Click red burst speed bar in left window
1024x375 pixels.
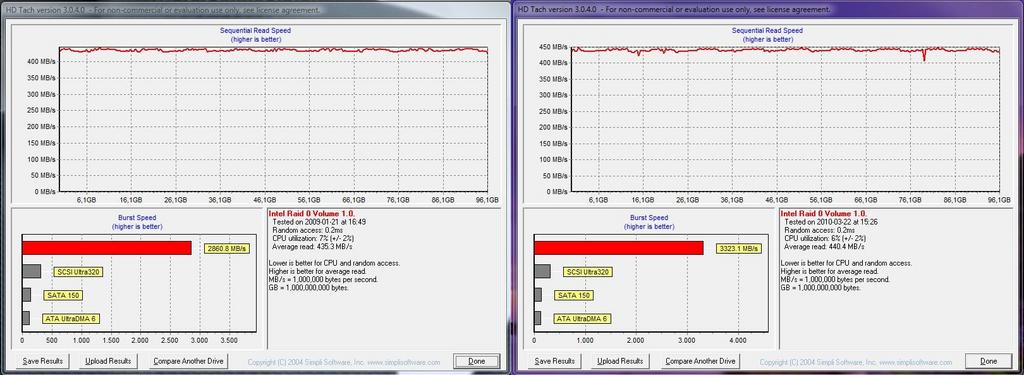tap(106, 248)
